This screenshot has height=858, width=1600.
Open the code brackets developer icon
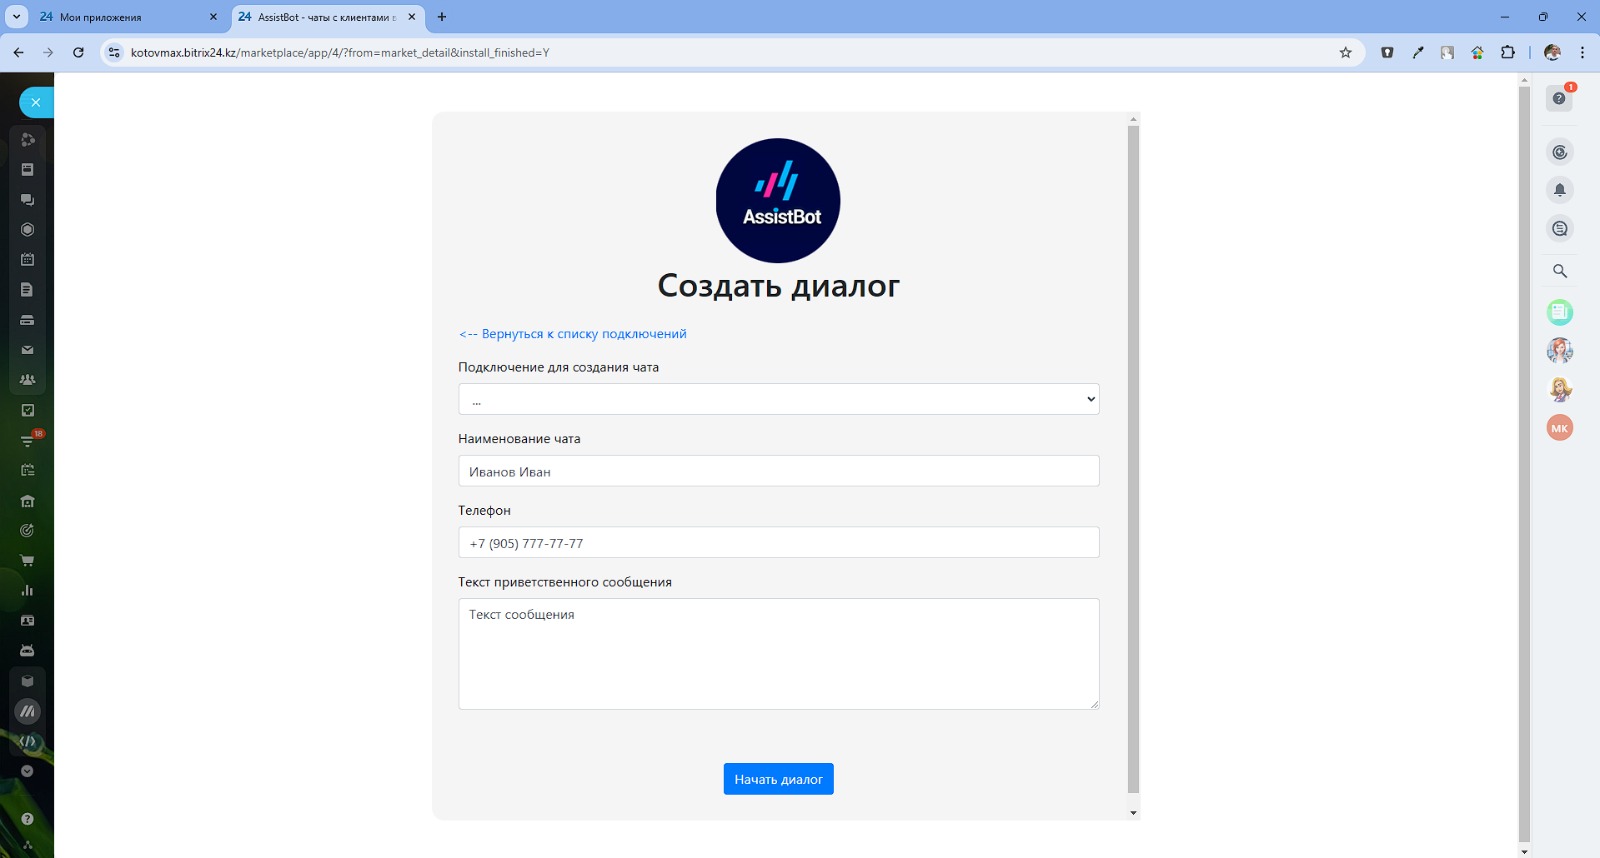point(27,741)
